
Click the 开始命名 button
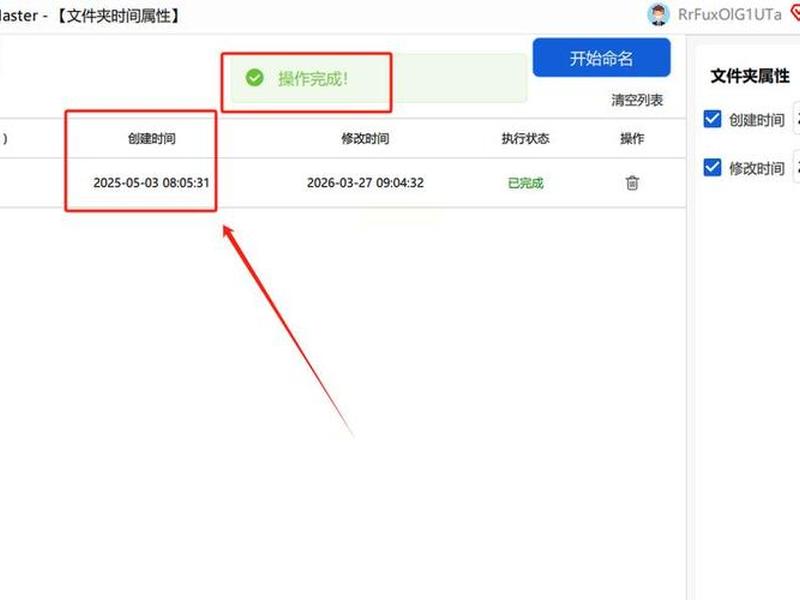[602, 58]
